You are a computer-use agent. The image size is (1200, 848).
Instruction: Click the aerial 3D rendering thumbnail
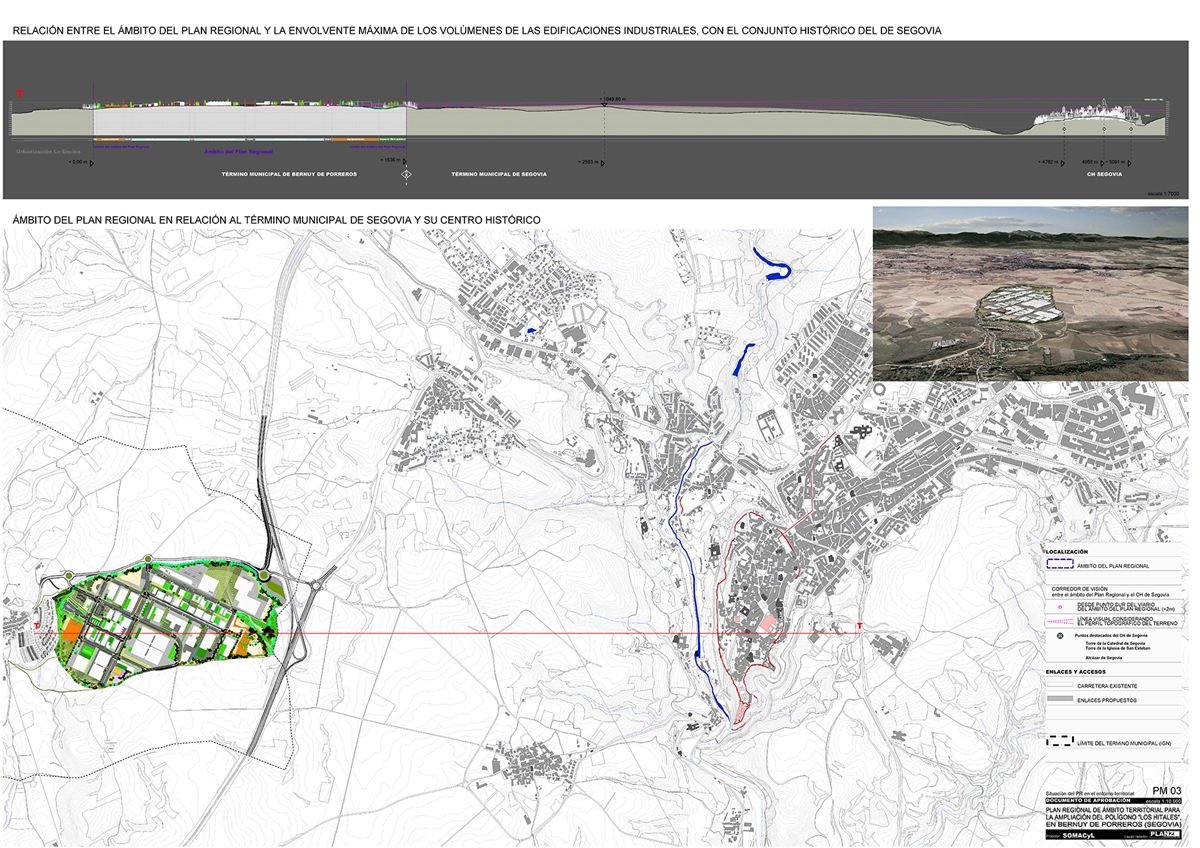coord(1030,292)
